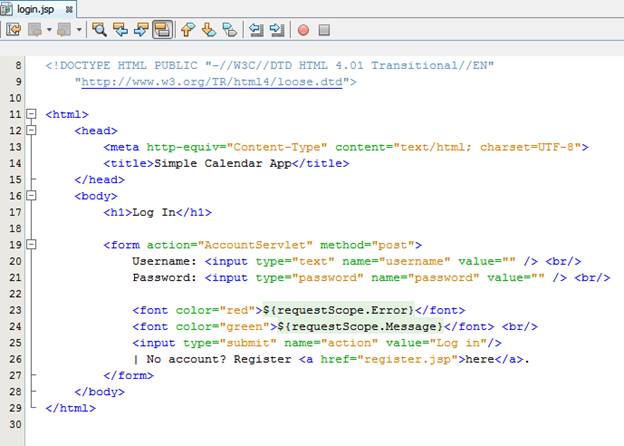Go to the next search occurrence
This screenshot has width=624, height=446.
(x=141, y=30)
